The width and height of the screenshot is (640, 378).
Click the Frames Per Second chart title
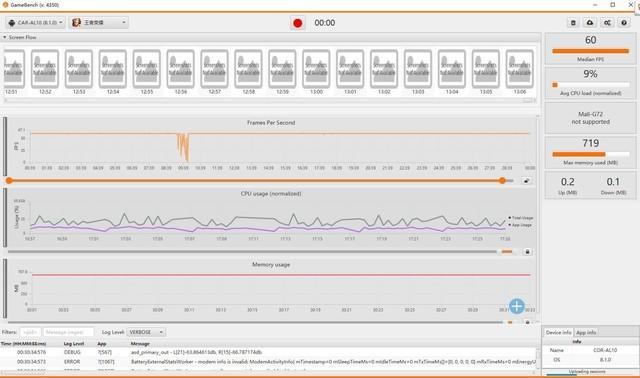tap(271, 122)
